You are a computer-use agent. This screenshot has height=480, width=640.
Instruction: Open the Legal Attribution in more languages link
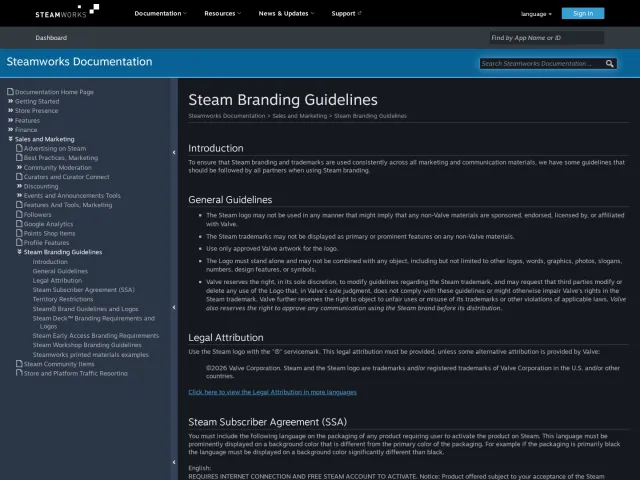[272, 392]
